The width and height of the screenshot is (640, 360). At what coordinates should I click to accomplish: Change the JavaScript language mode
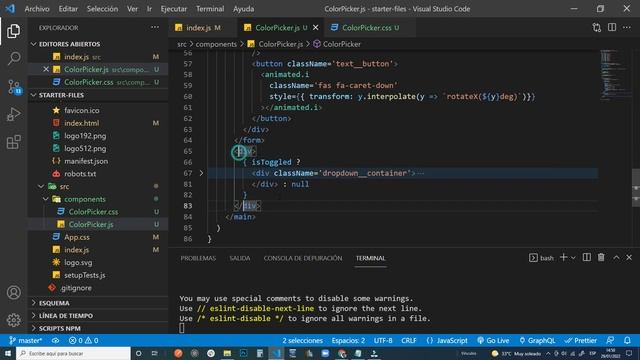[447, 340]
